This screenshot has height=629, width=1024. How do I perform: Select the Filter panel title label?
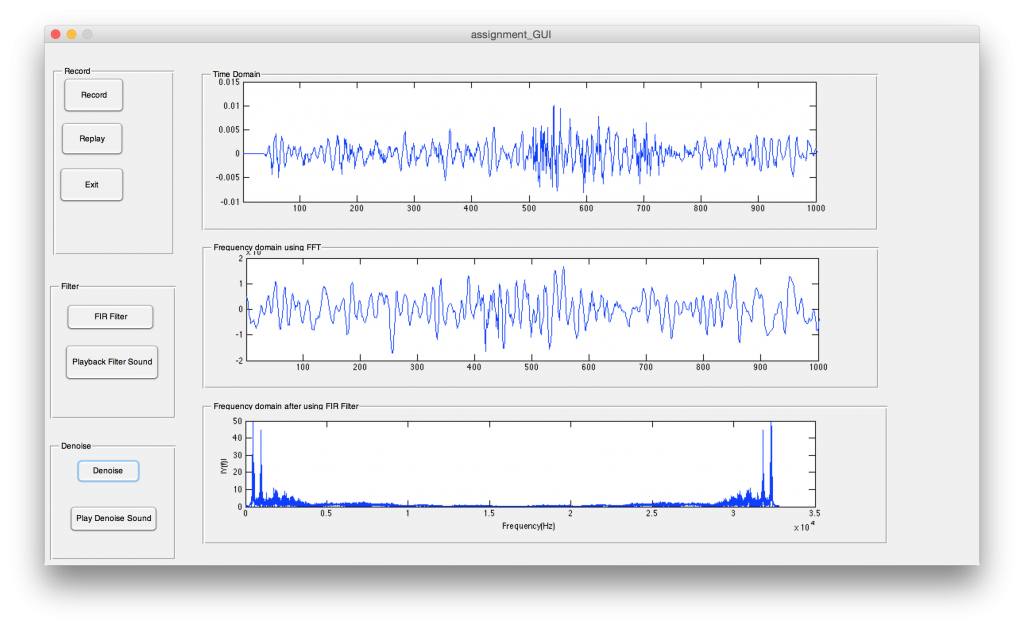(x=70, y=286)
